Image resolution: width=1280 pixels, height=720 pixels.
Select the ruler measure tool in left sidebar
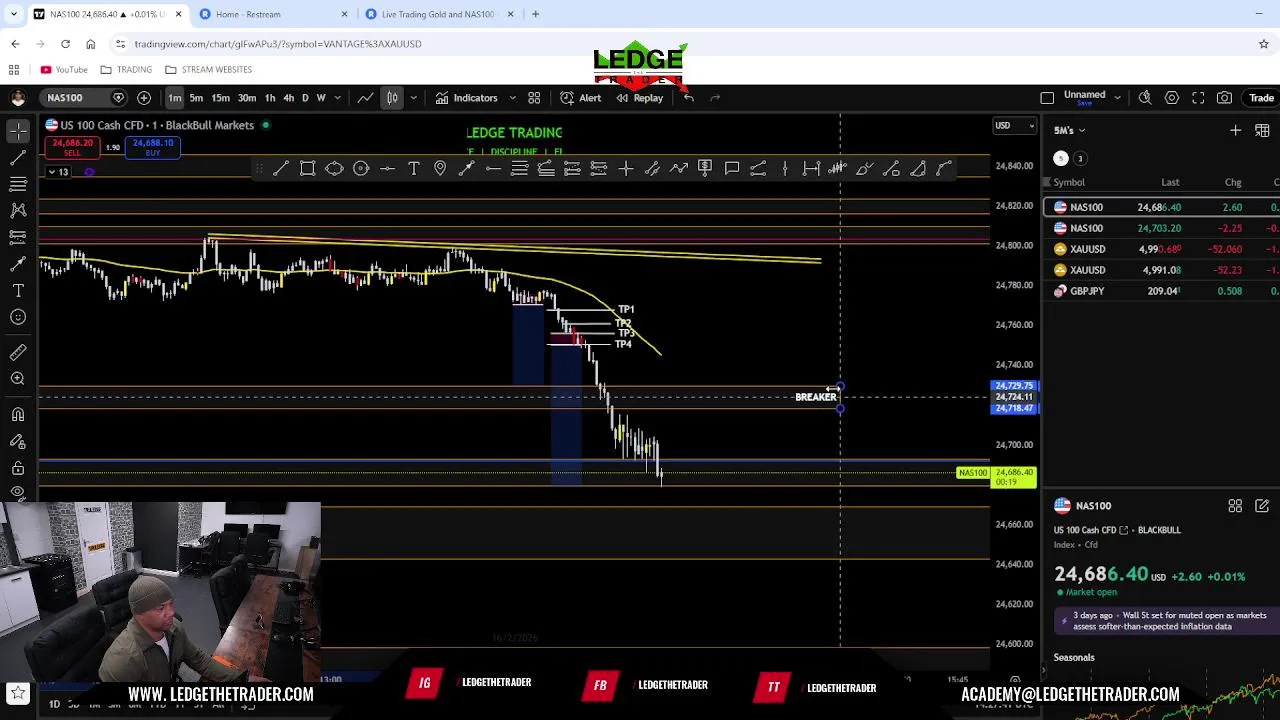click(x=18, y=352)
